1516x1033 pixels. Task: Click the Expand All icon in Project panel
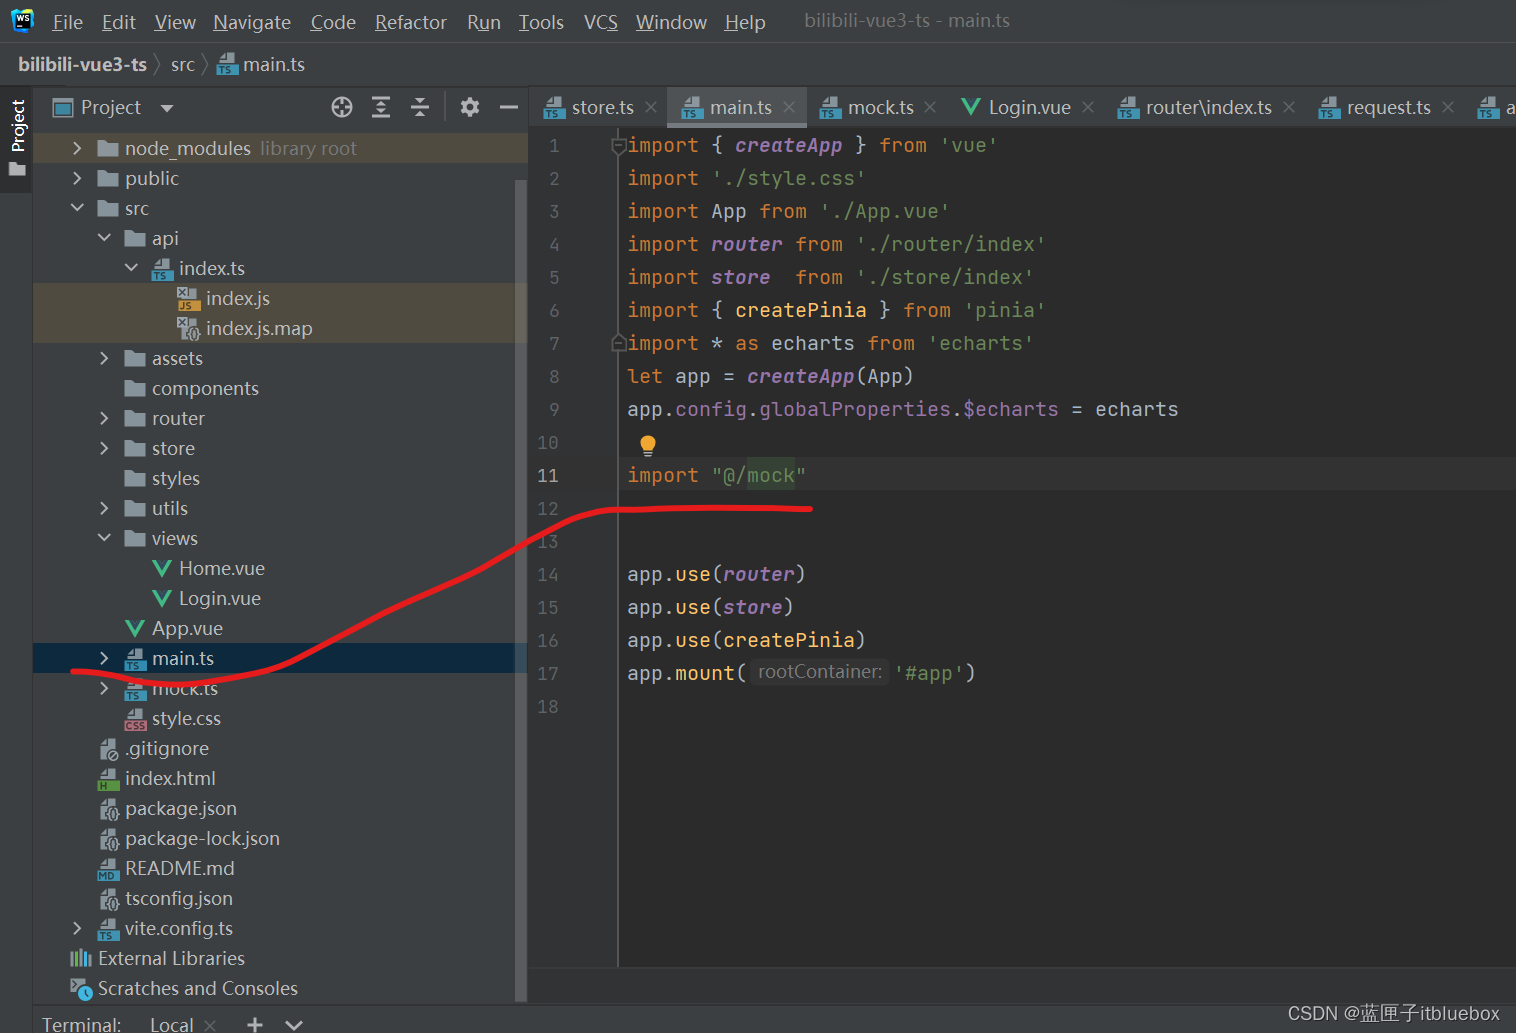pos(381,107)
